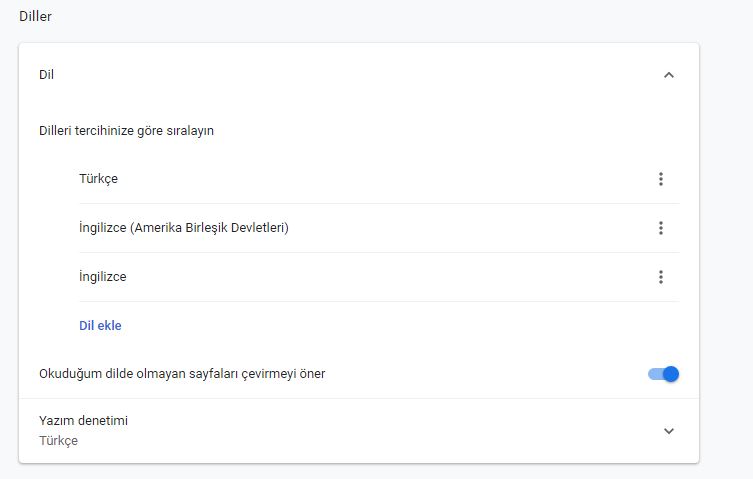Image resolution: width=753 pixels, height=479 pixels.
Task: Click the Yazım denetimi label
Action: [84, 421]
